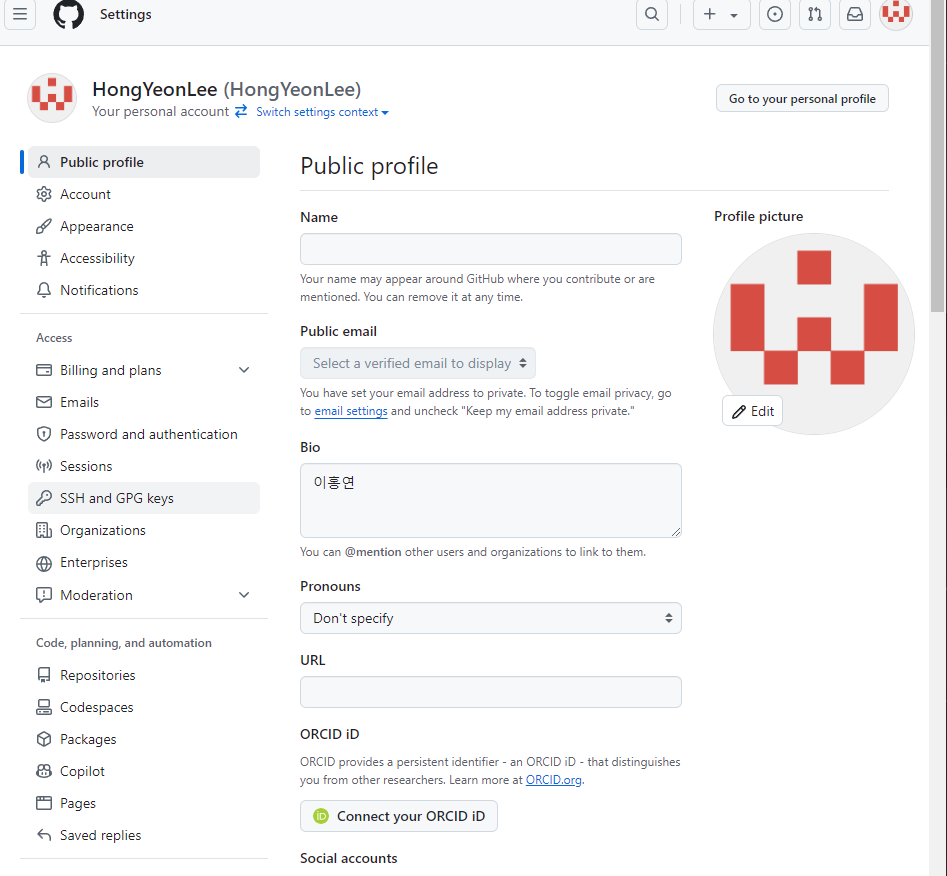Click the GitHub Octocat logo
Viewport: 947px width, 876px height.
click(68, 14)
